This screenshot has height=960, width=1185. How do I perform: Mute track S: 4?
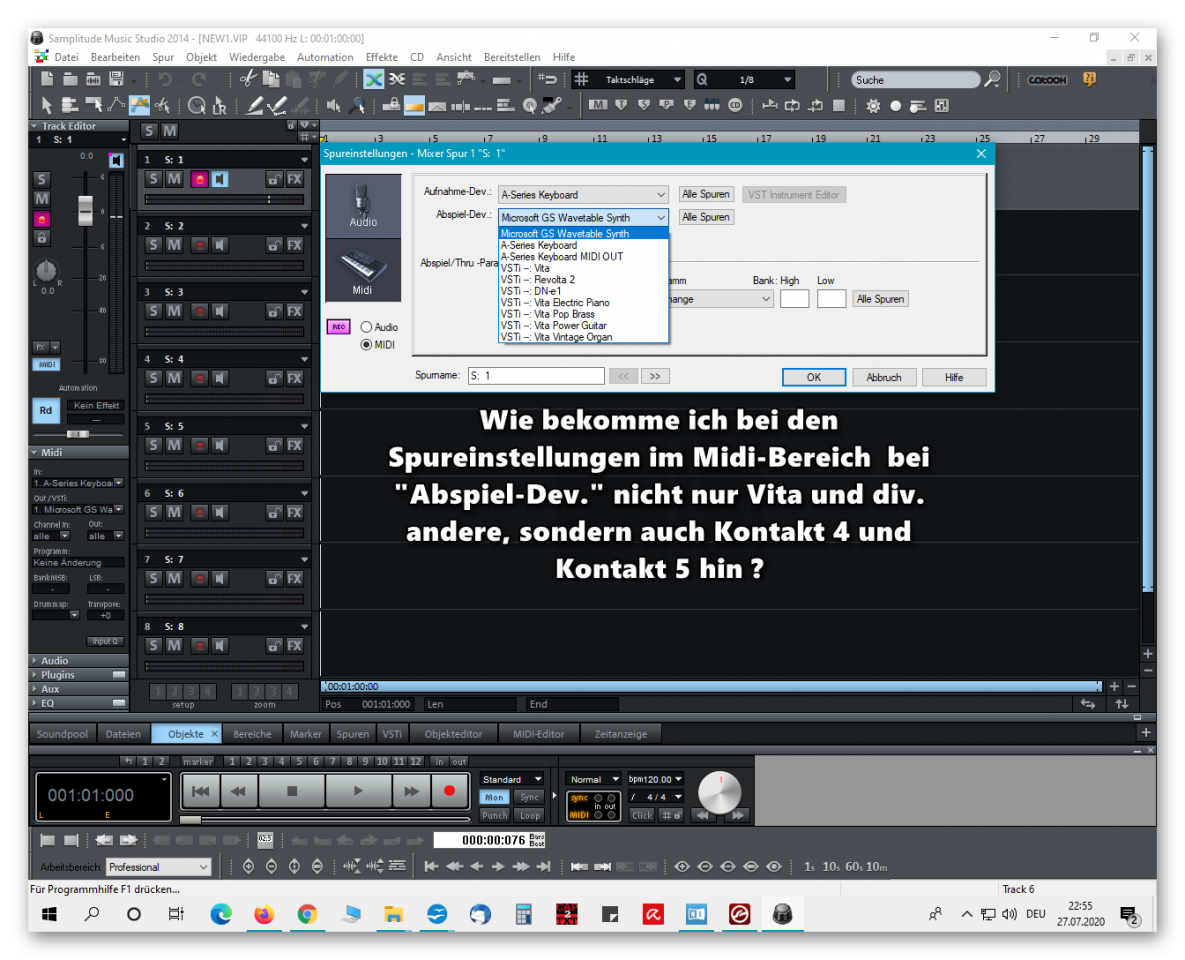pyautogui.click(x=174, y=379)
